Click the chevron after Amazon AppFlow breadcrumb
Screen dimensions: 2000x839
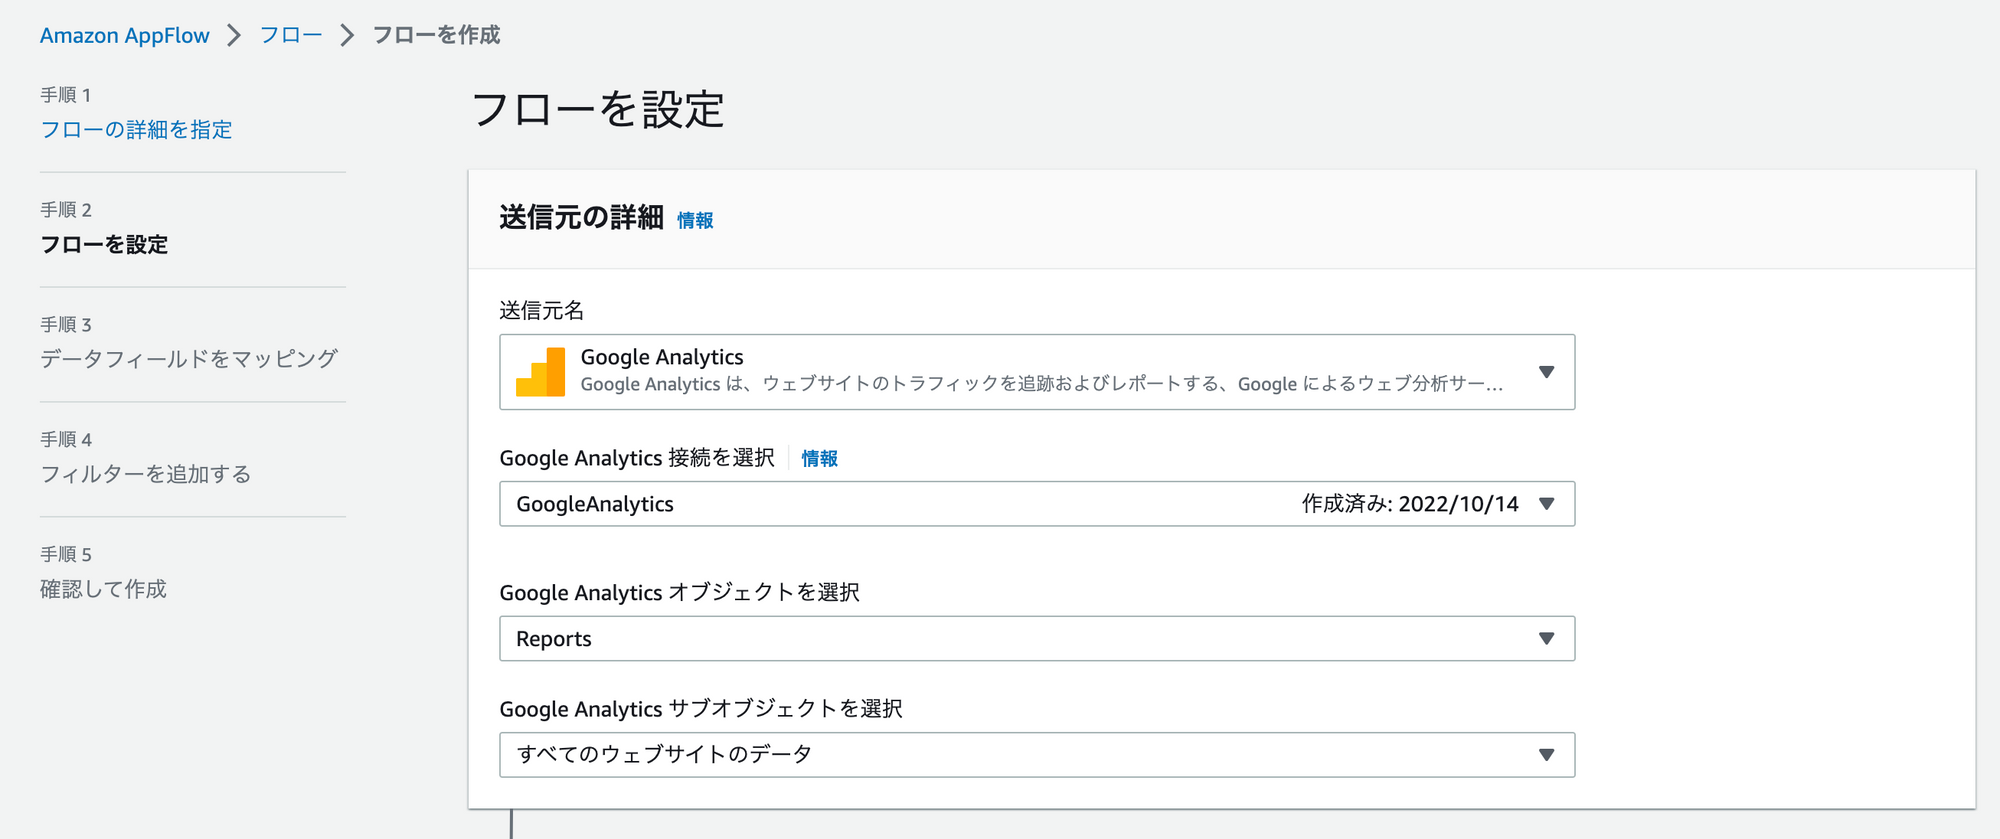tap(234, 36)
